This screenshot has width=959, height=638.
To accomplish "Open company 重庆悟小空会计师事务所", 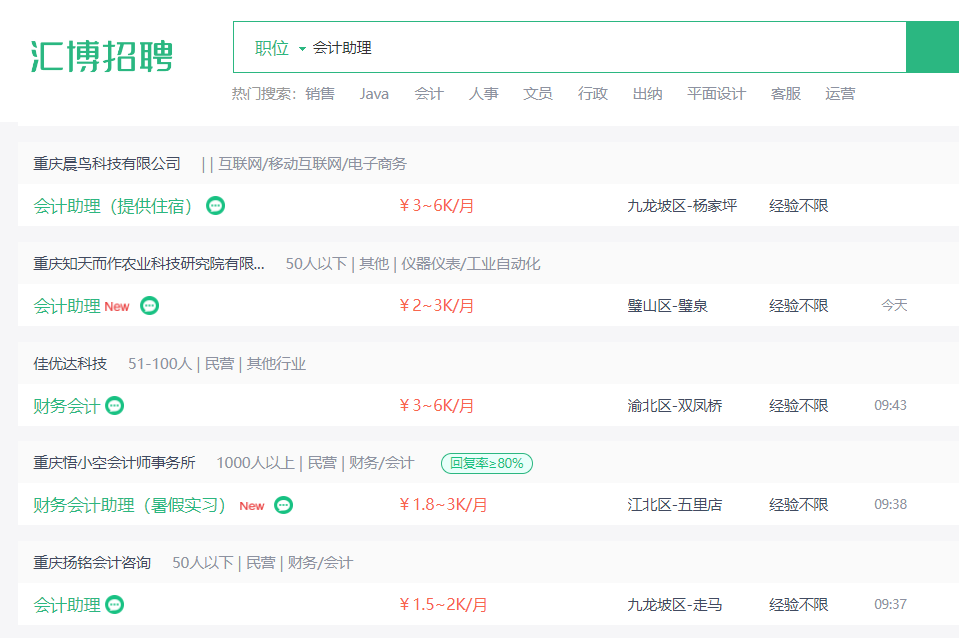I will tap(114, 462).
